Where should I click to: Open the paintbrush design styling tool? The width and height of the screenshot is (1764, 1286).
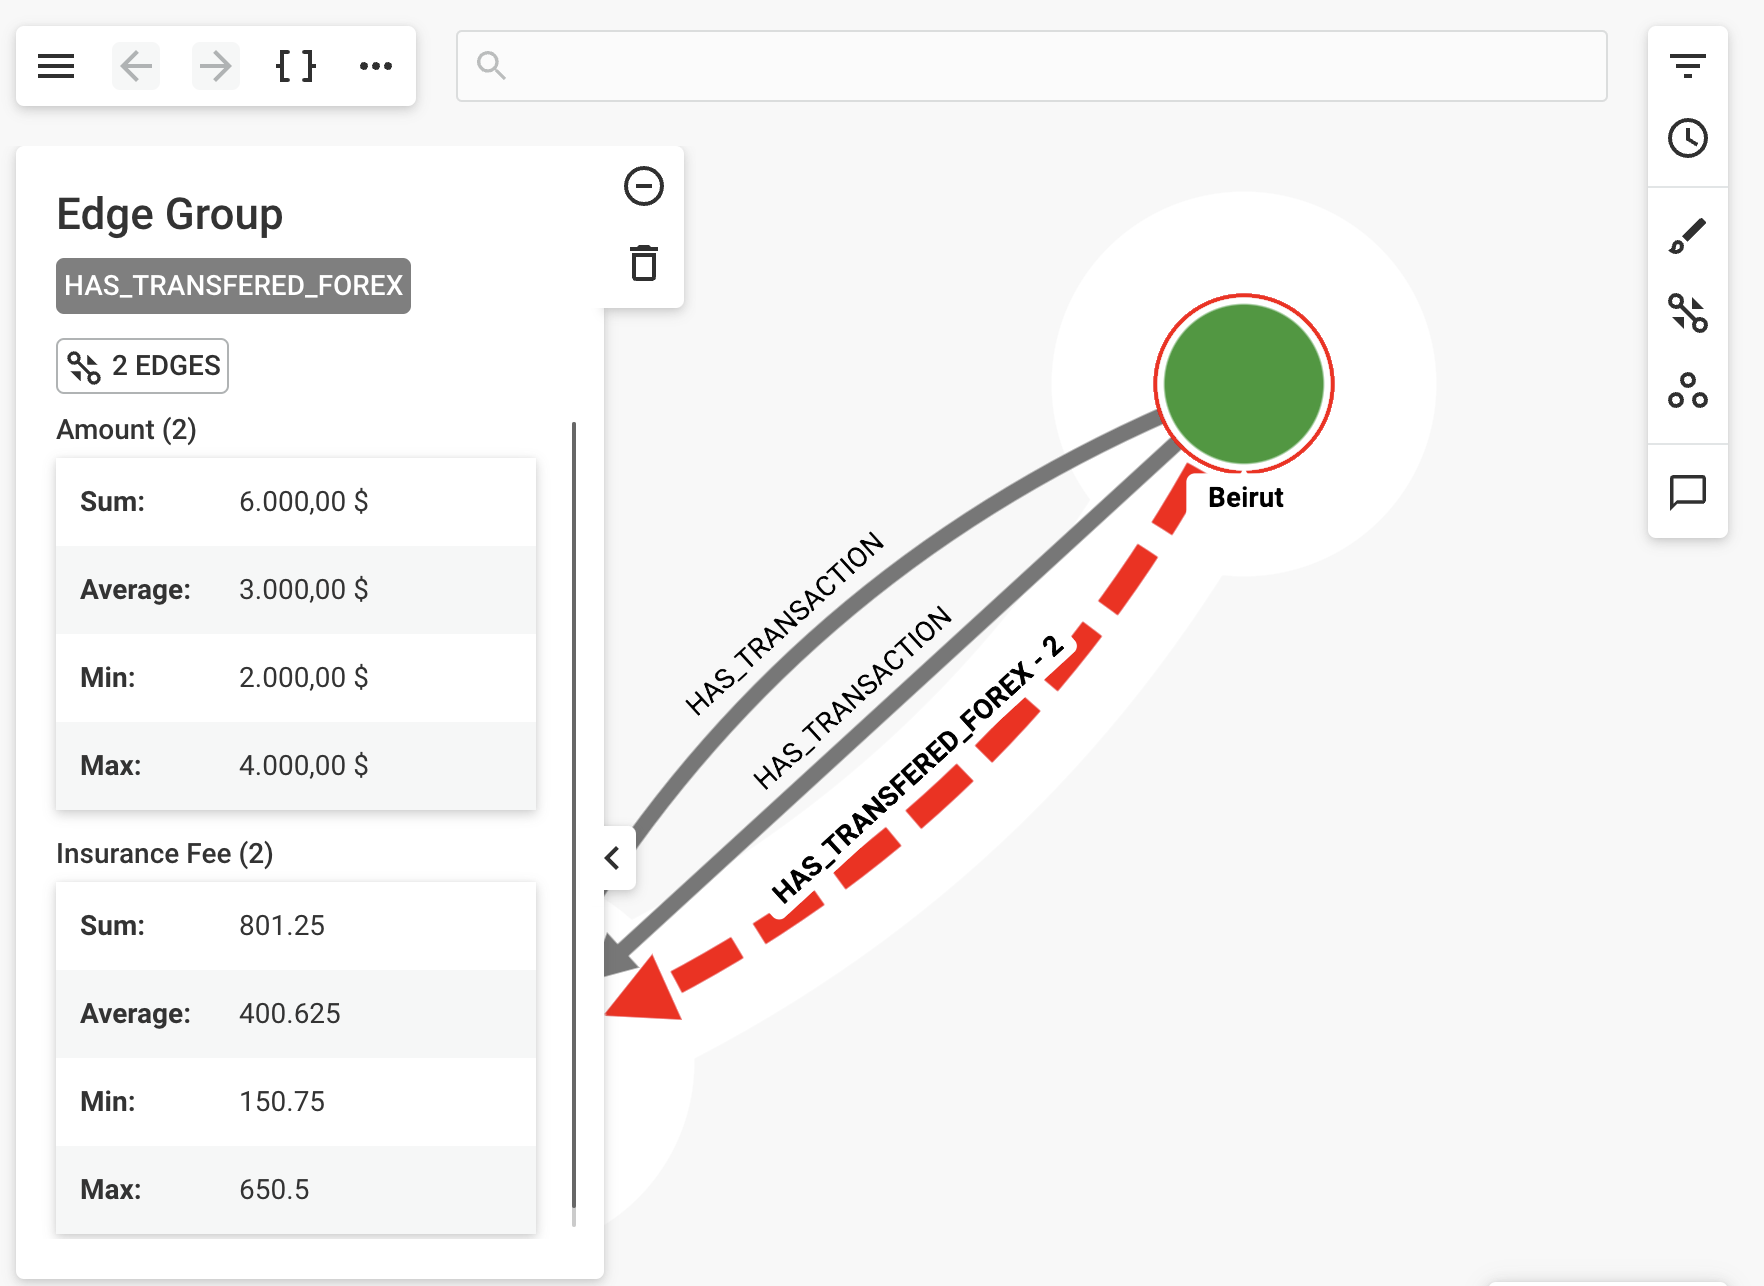[x=1687, y=236]
